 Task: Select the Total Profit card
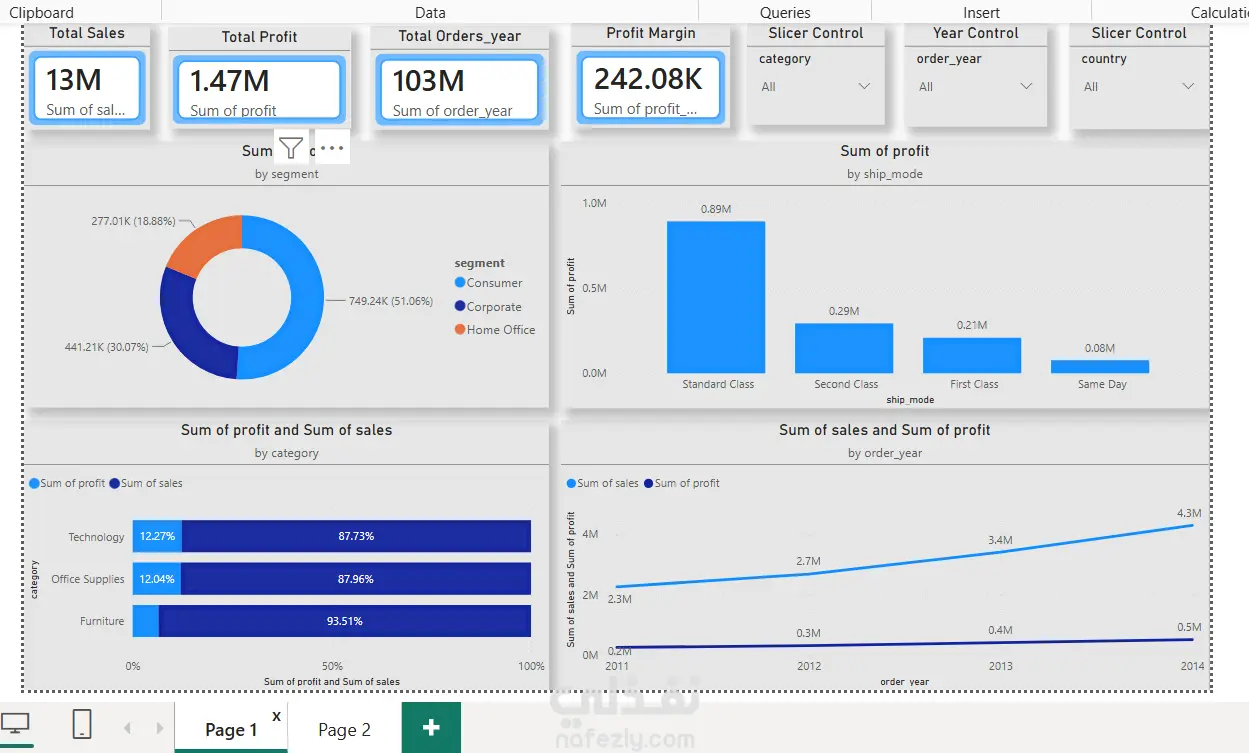coord(259,89)
